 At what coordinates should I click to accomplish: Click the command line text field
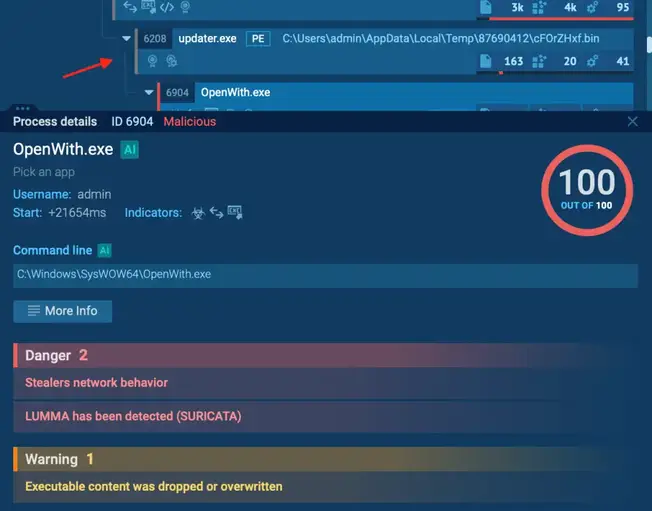pos(325,275)
